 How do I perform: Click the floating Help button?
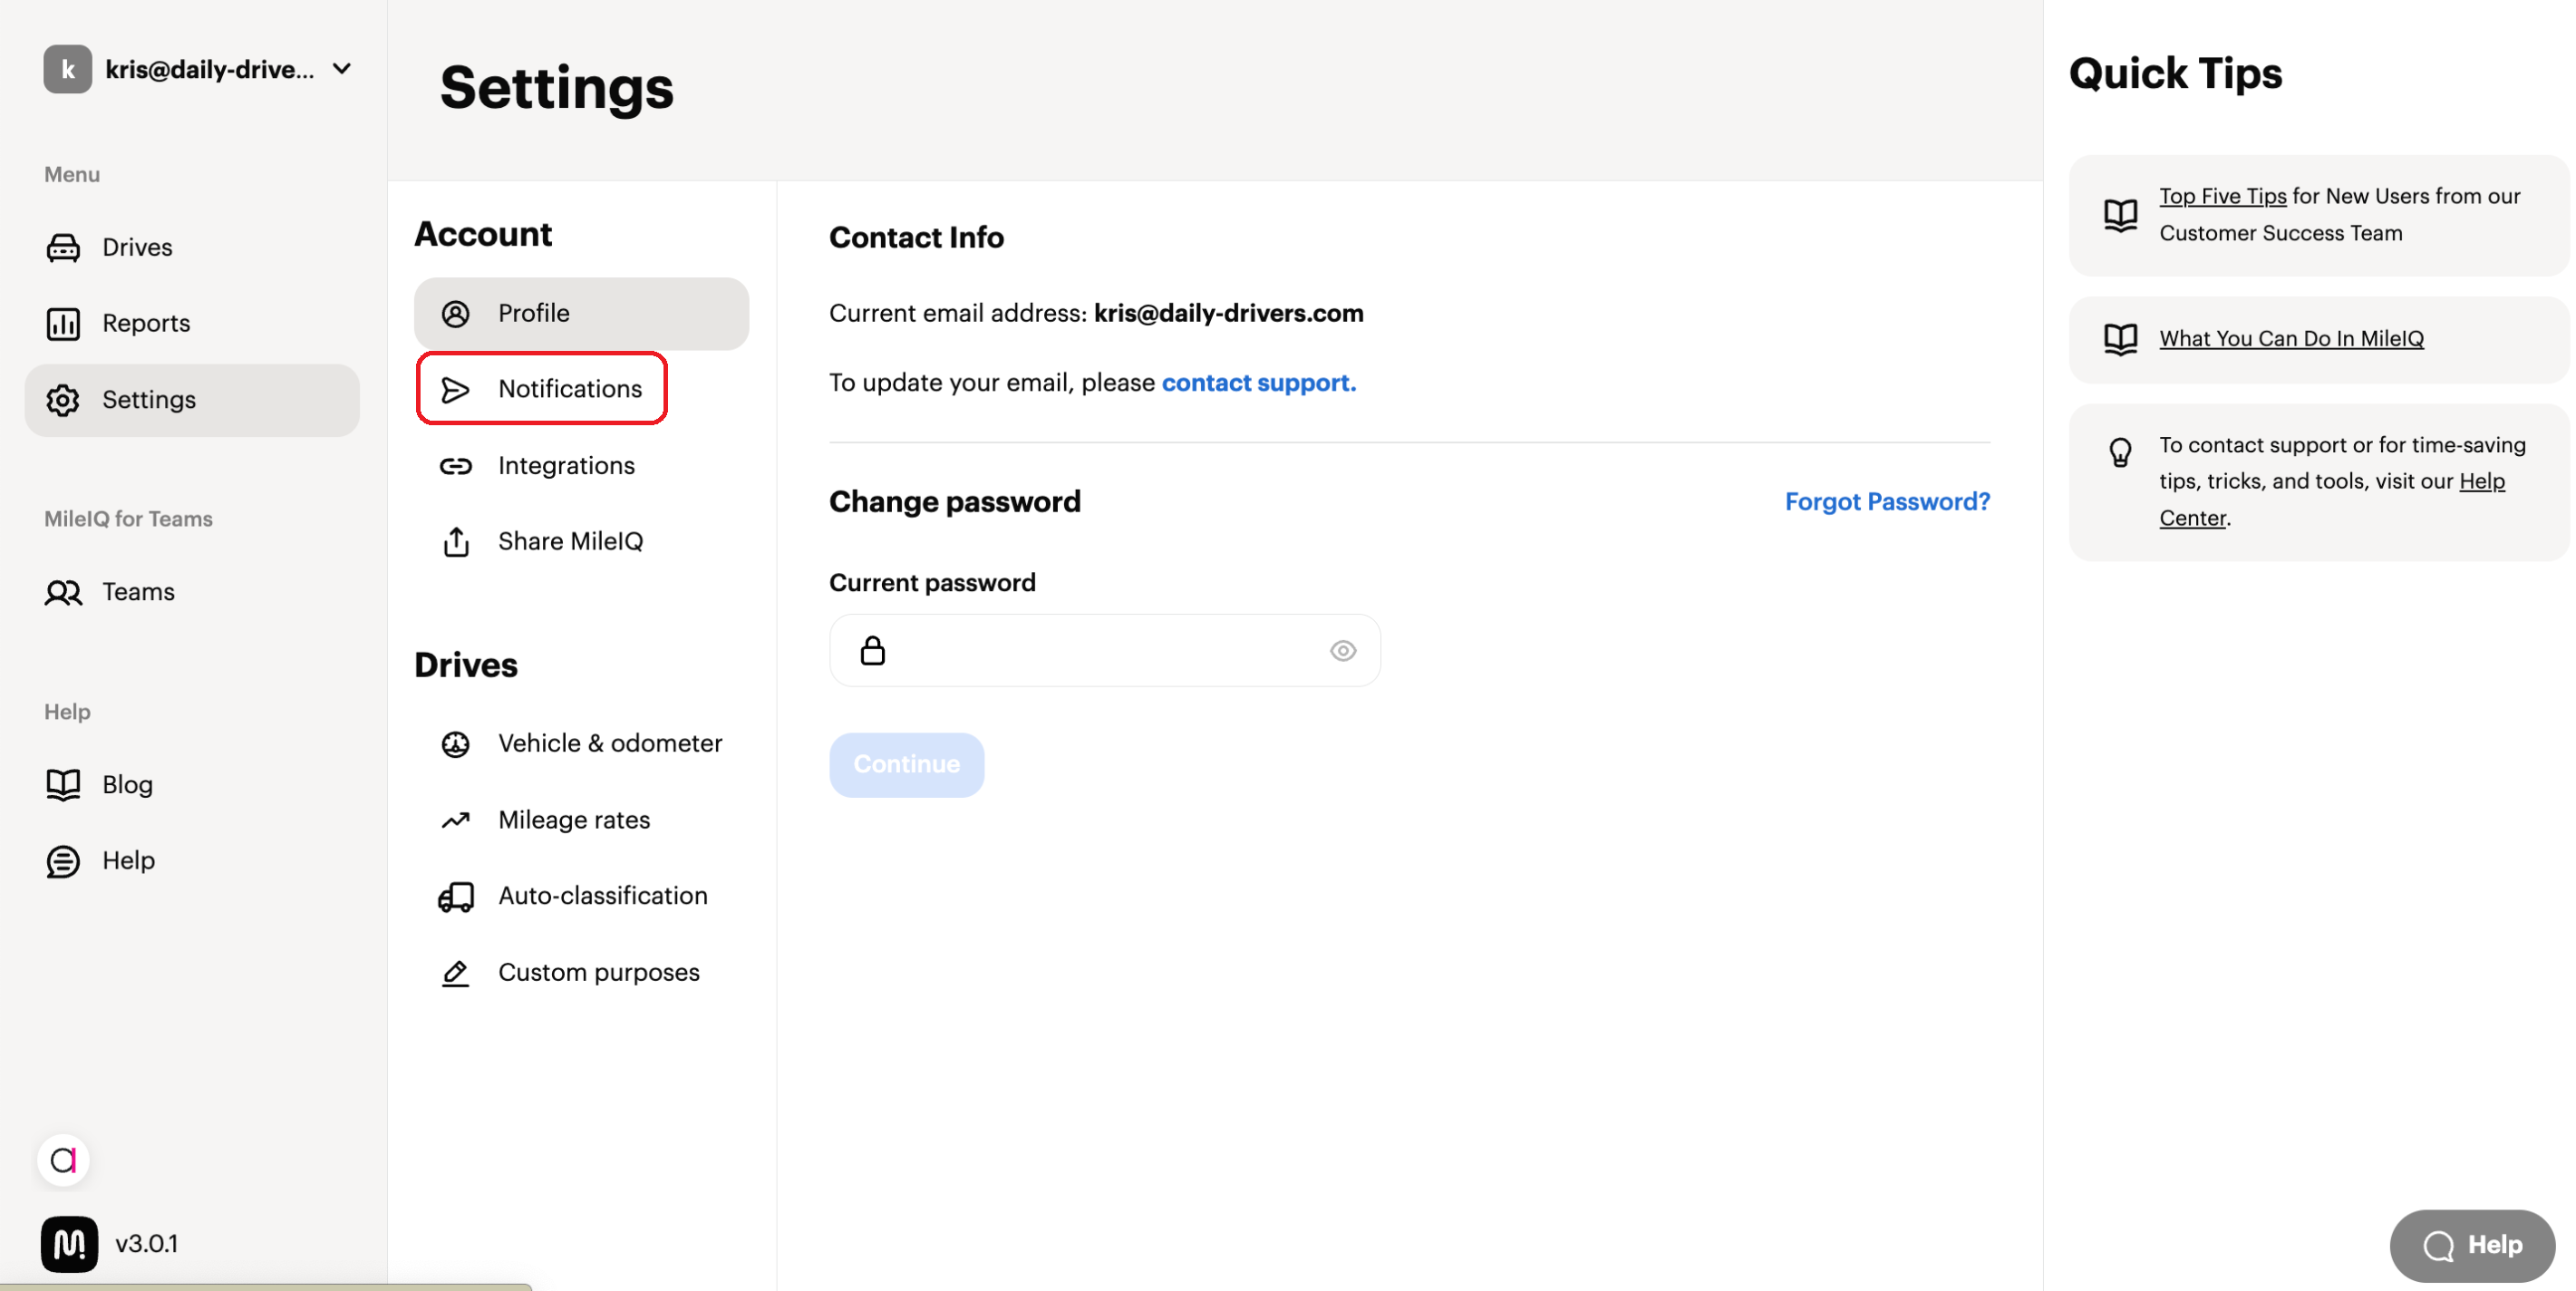[2472, 1245]
